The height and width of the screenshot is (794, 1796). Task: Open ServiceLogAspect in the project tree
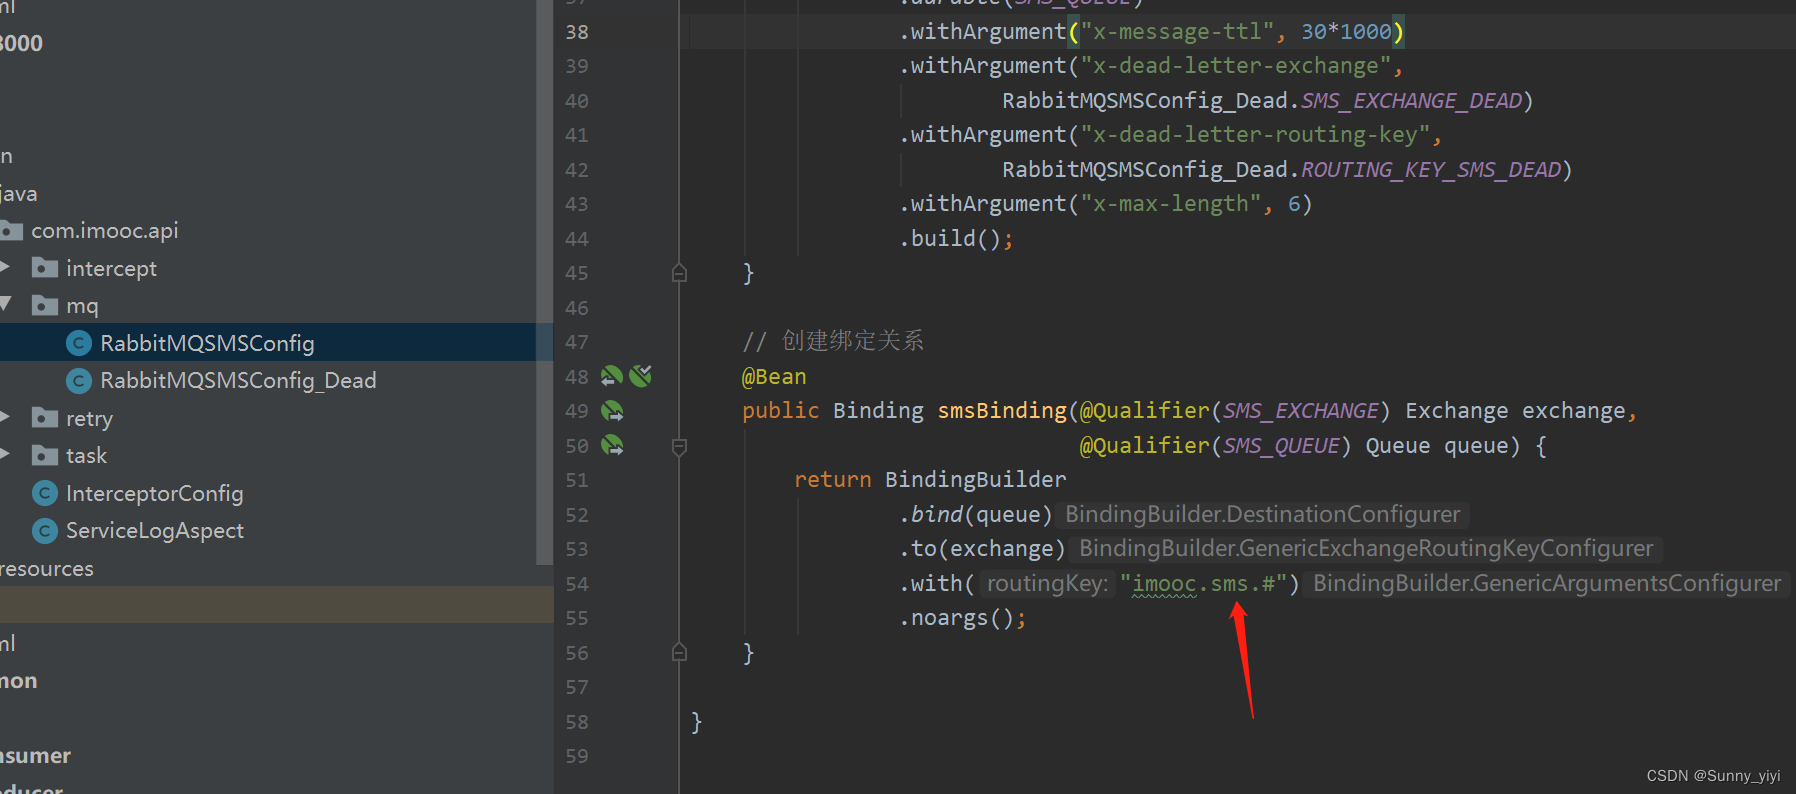coord(155,530)
